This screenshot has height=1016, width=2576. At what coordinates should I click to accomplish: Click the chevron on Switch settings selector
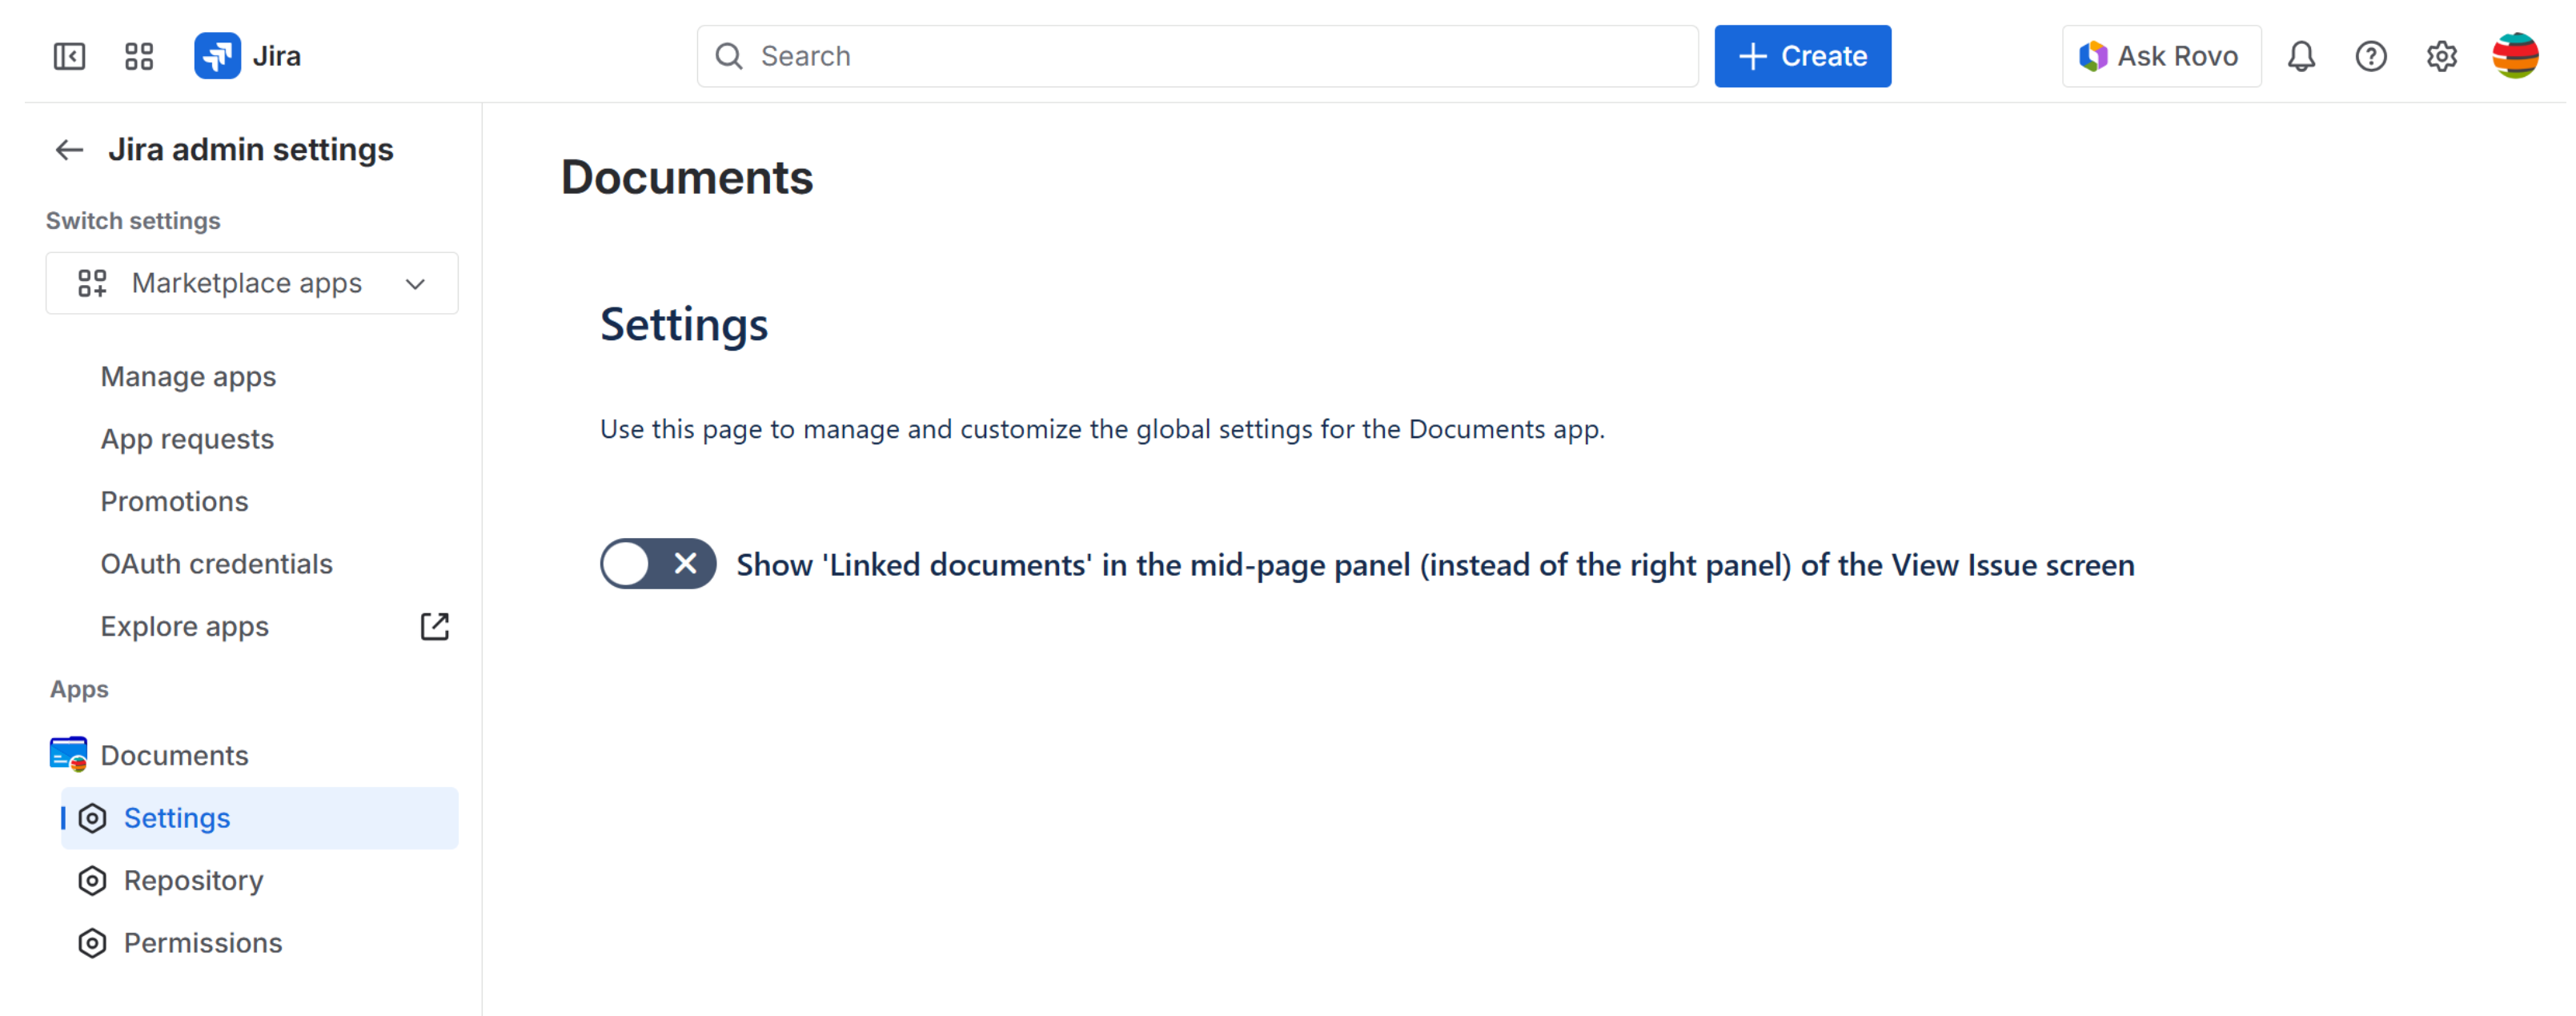pyautogui.click(x=416, y=284)
